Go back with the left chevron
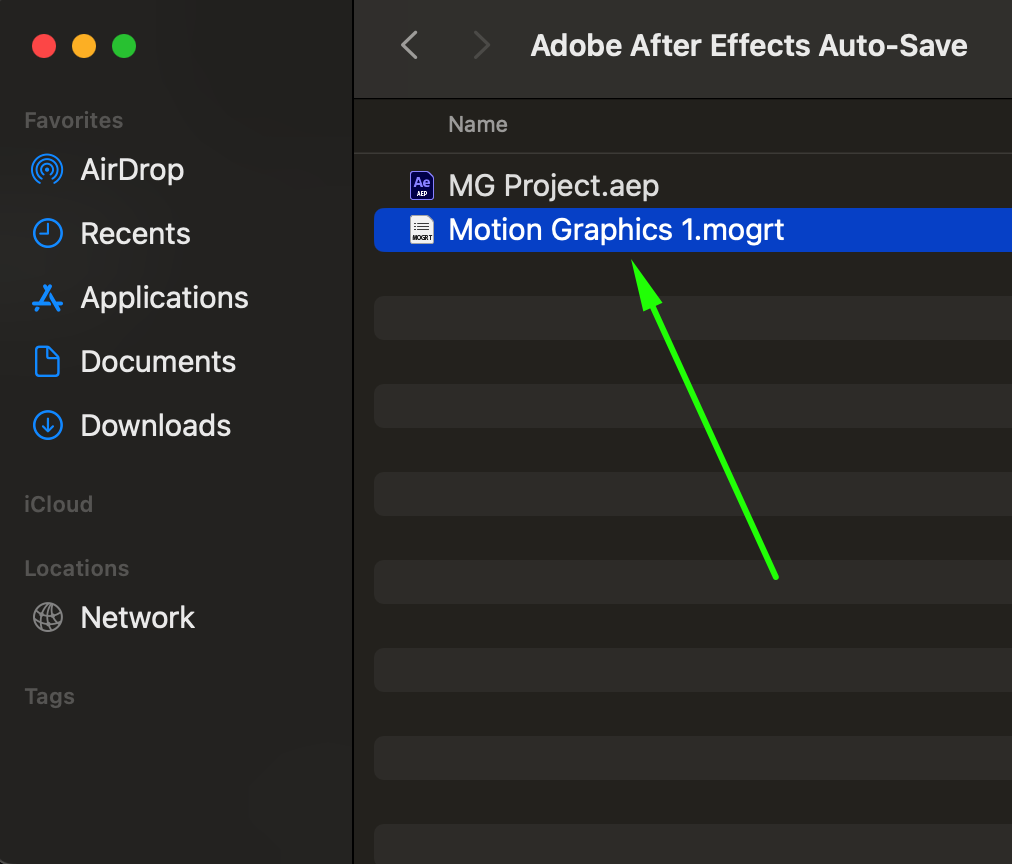This screenshot has height=864, width=1012. [x=409, y=45]
